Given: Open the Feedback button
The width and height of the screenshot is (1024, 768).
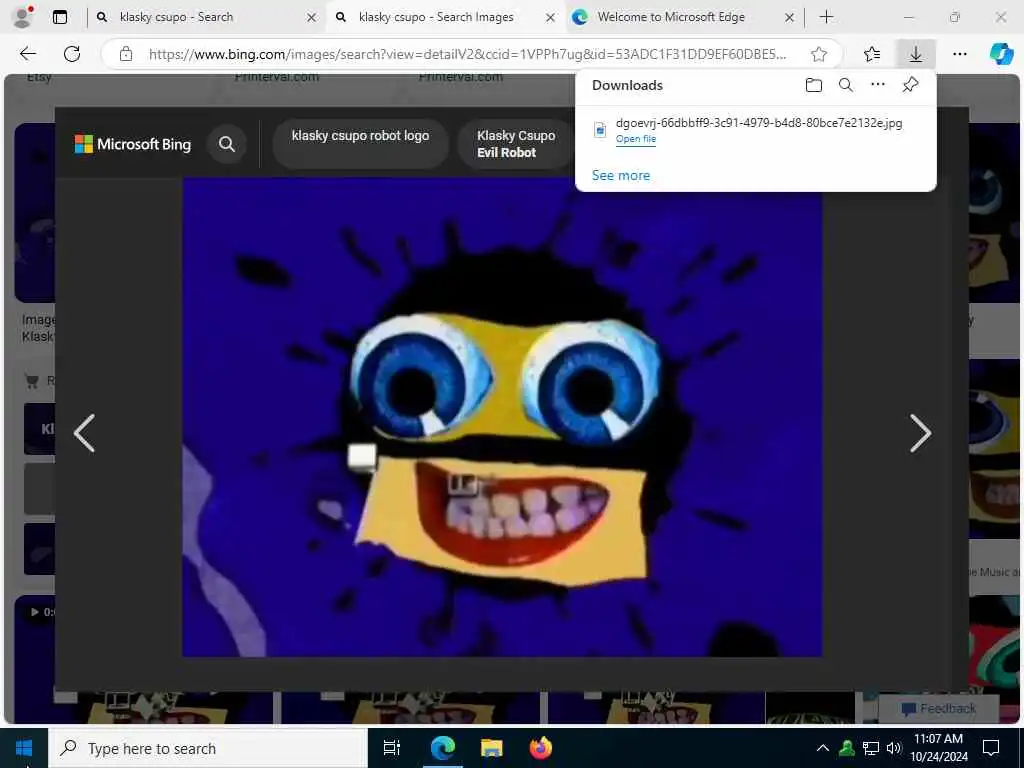Looking at the screenshot, I should (938, 709).
